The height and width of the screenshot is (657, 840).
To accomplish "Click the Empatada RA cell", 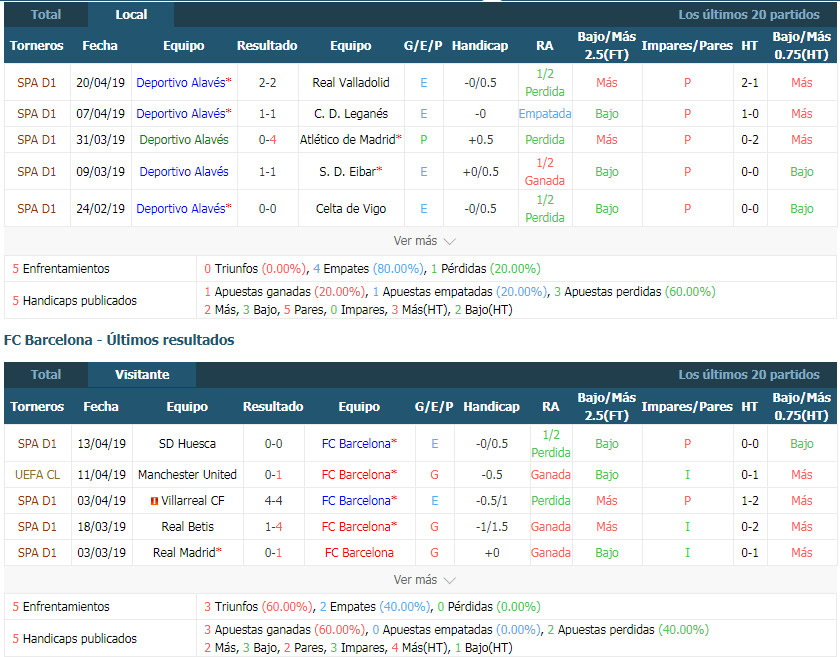I will point(545,114).
